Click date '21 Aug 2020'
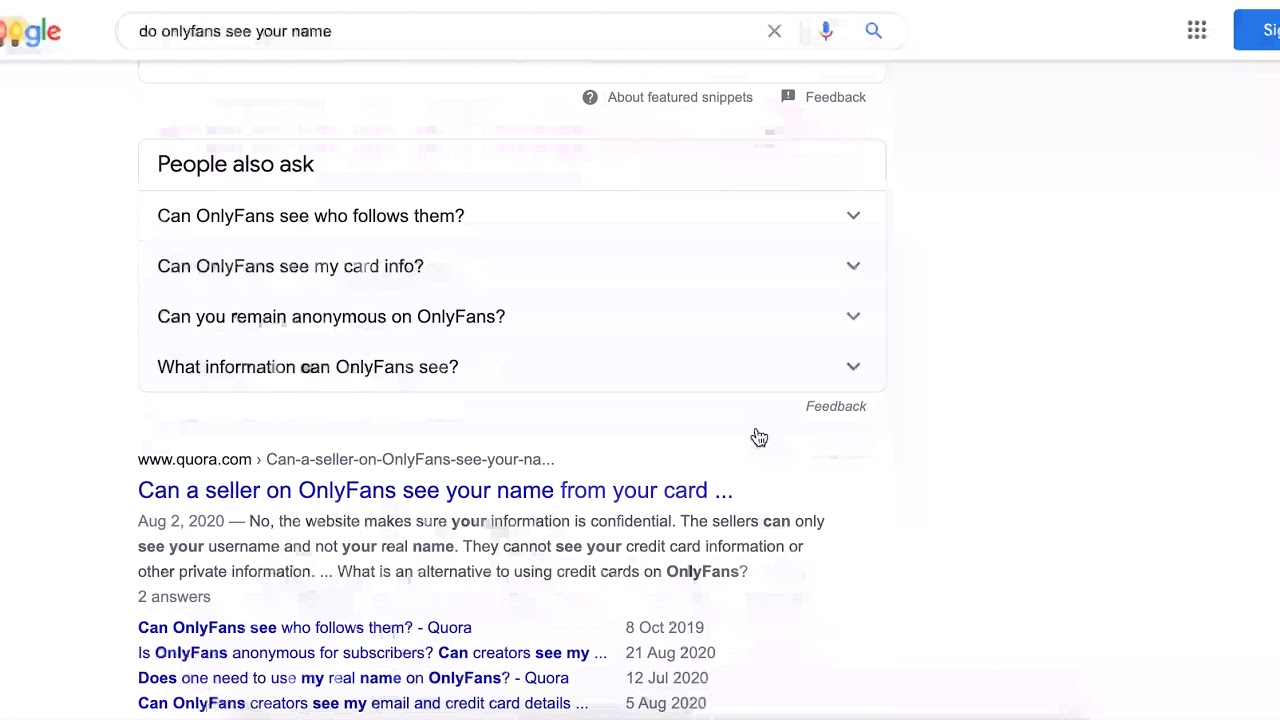 pos(670,652)
